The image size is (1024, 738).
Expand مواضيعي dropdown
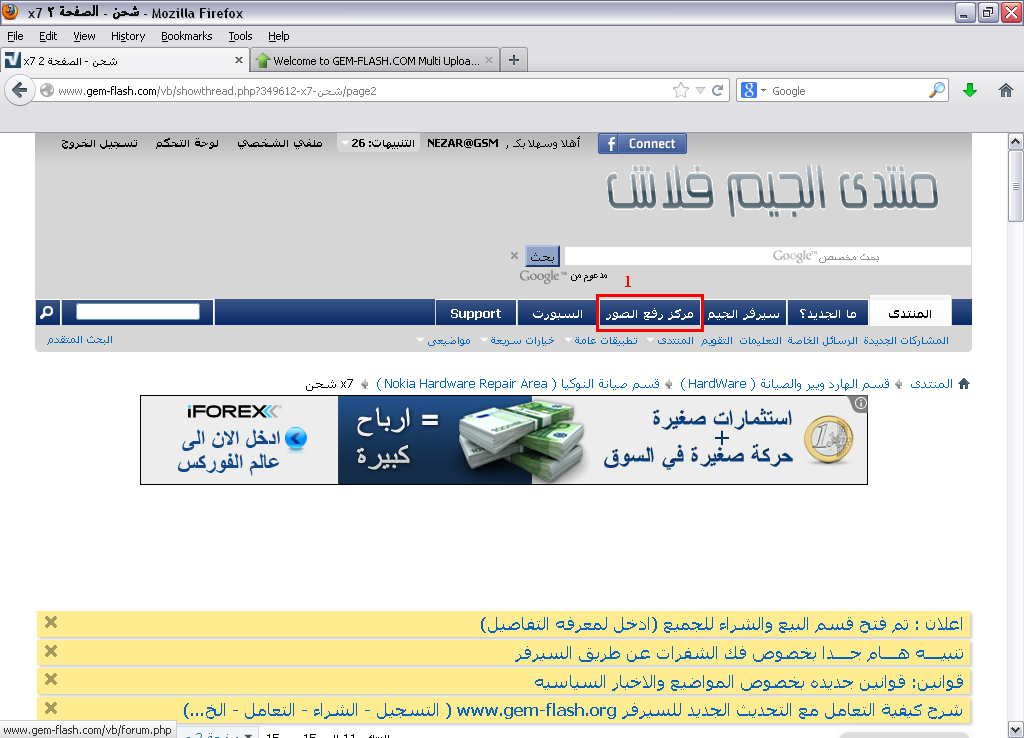[444, 340]
